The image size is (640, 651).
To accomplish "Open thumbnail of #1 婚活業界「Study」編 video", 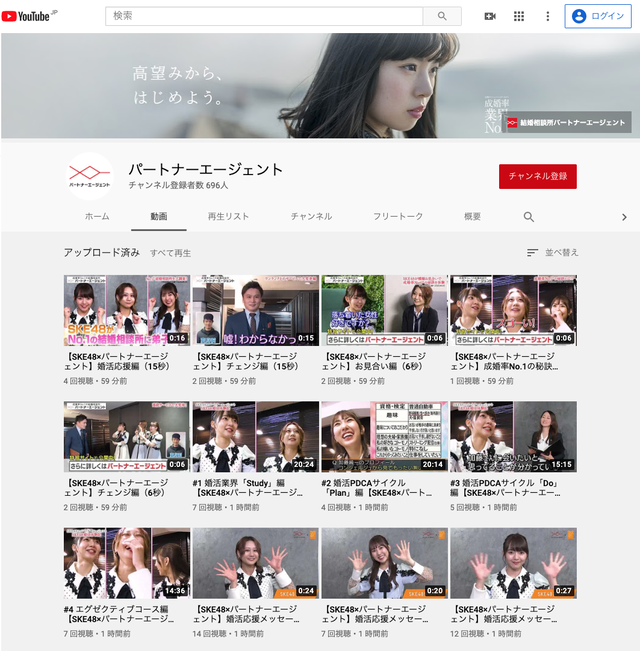I will [x=256, y=436].
